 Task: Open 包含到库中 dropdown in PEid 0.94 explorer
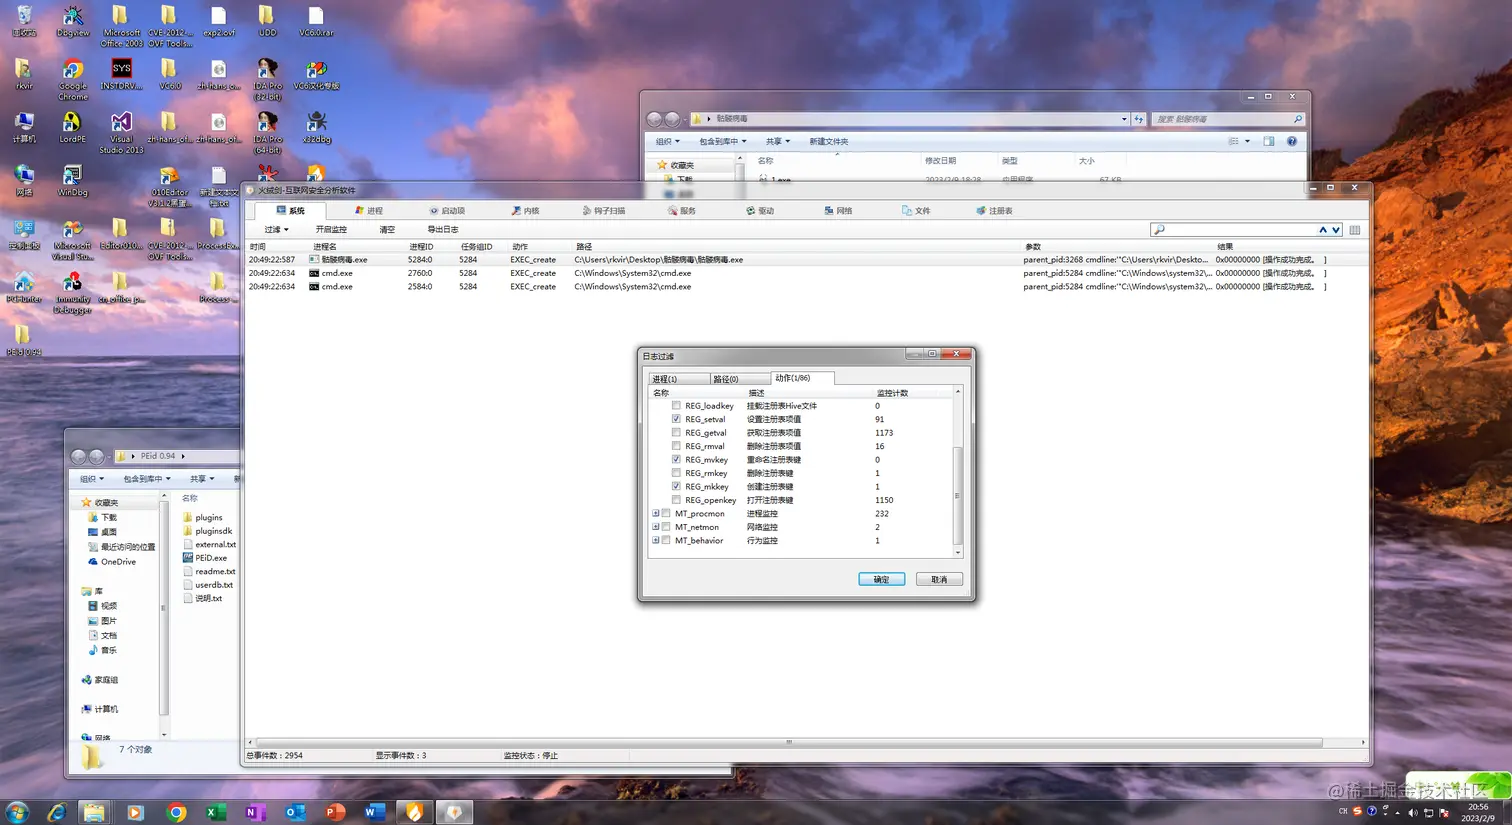pyautogui.click(x=147, y=479)
